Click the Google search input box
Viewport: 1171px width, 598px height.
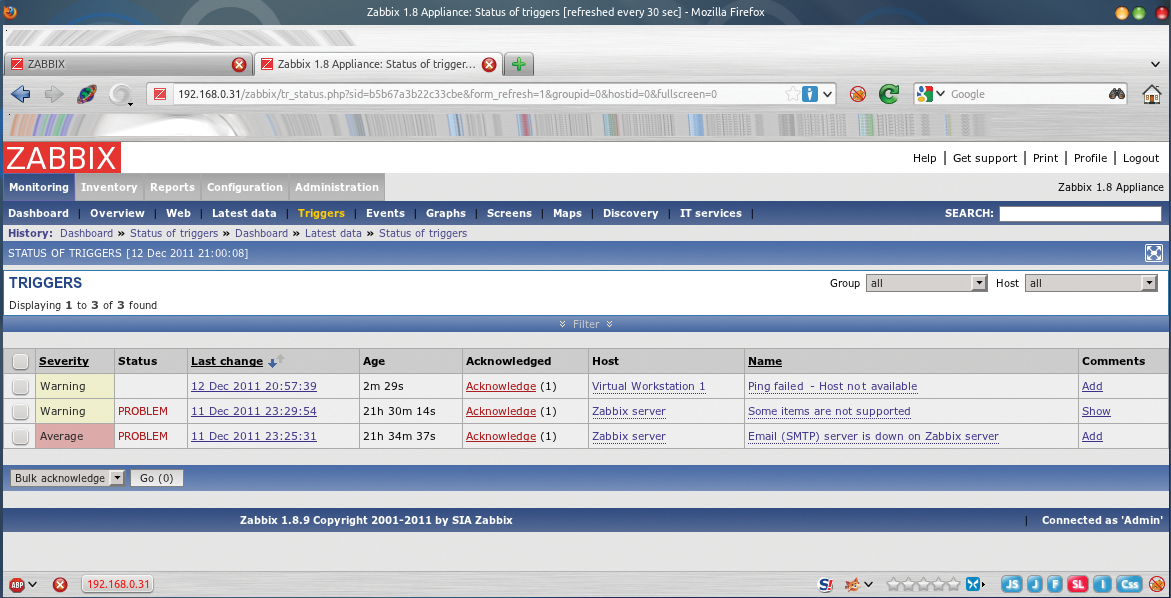[1028, 94]
